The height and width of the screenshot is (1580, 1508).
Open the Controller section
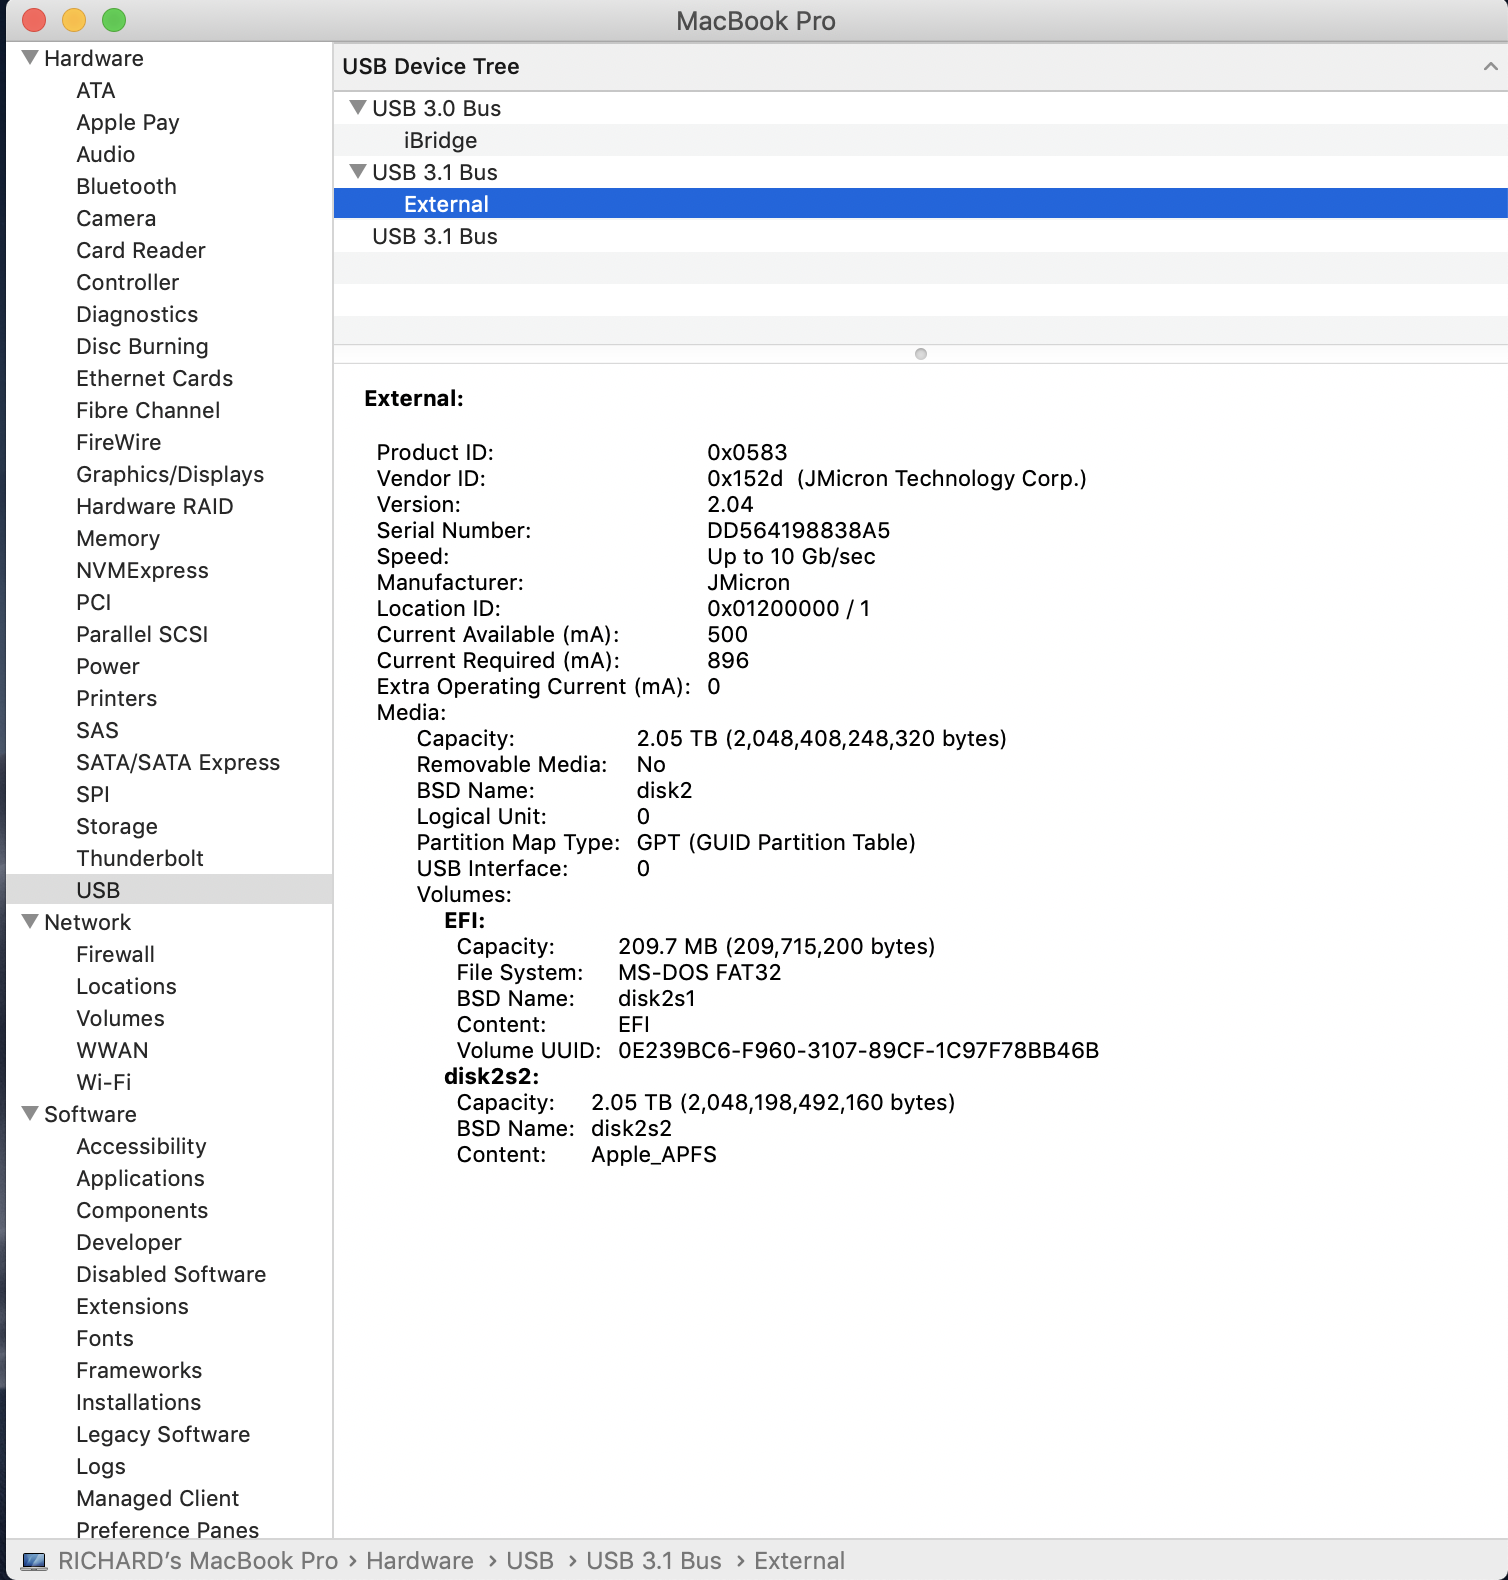[128, 282]
